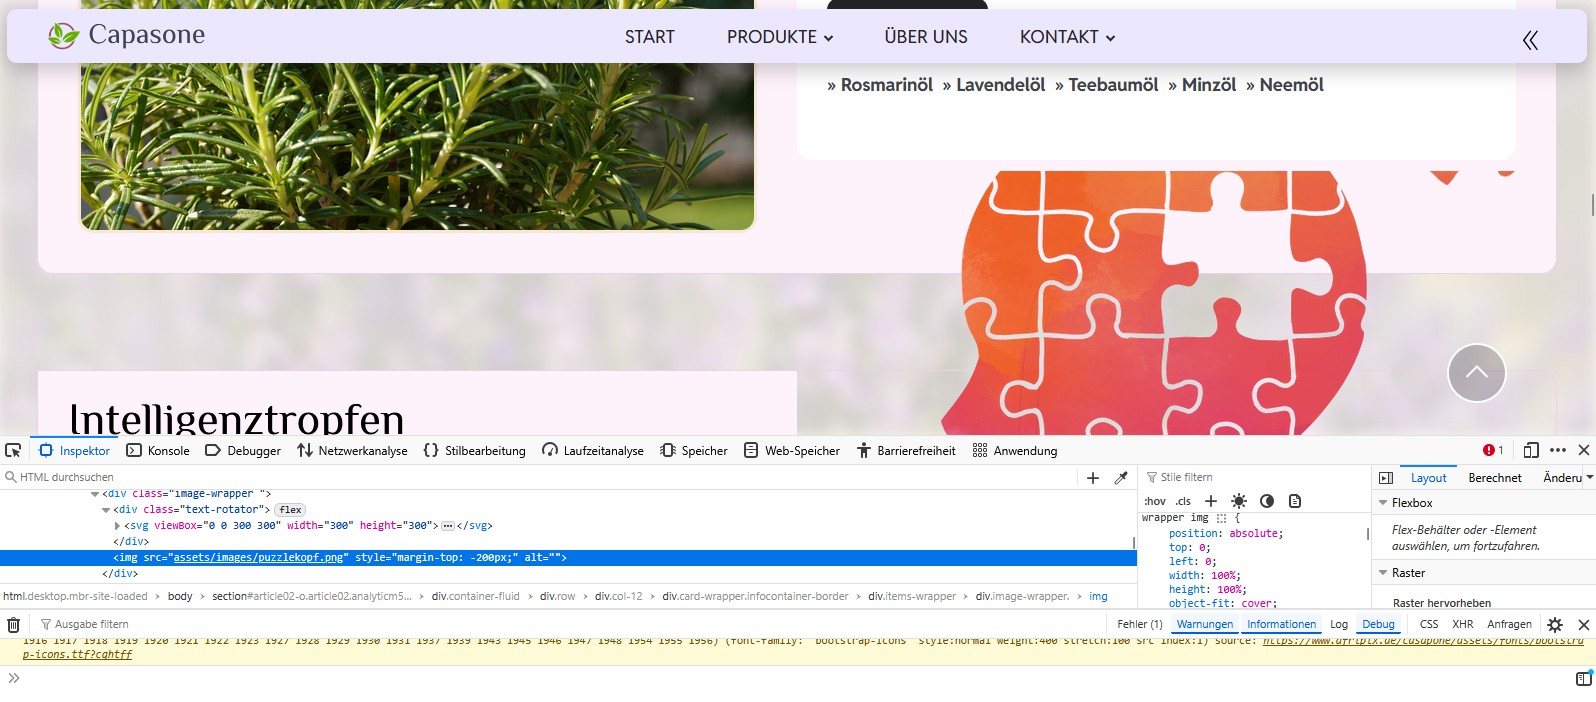Collapse the Raster section

point(1383,573)
